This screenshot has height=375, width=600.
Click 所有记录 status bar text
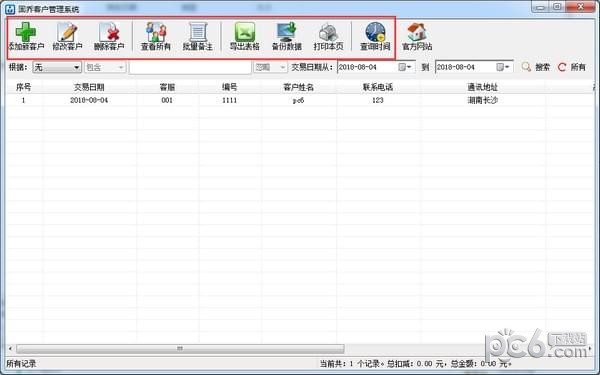point(21,364)
